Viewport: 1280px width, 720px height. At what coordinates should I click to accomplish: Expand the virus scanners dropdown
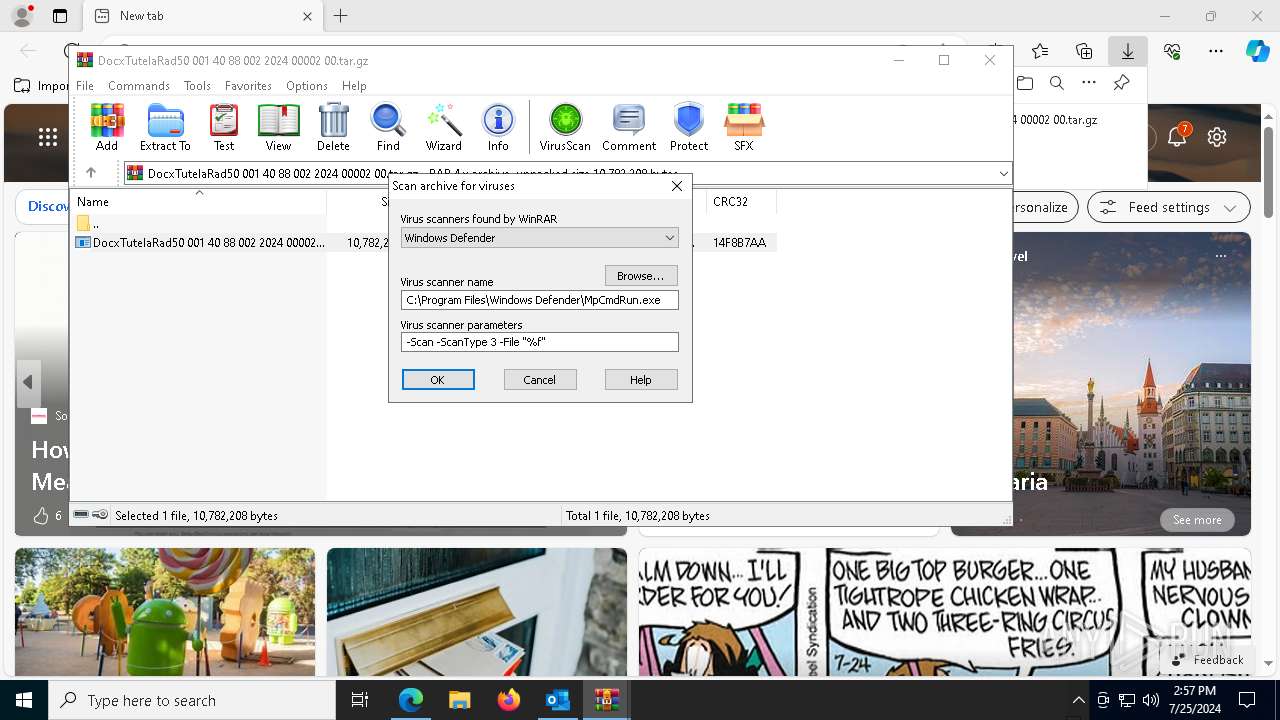pyautogui.click(x=670, y=238)
